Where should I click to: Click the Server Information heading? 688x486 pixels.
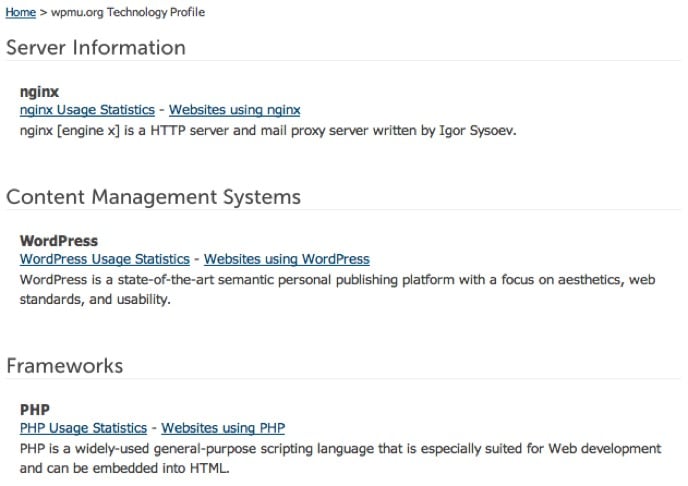pyautogui.click(x=96, y=47)
